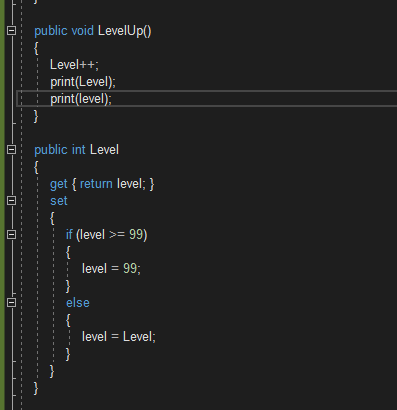Click the 'void' keyword in LevelUp declaration
Screen dimensions: 397x410
tap(83, 31)
